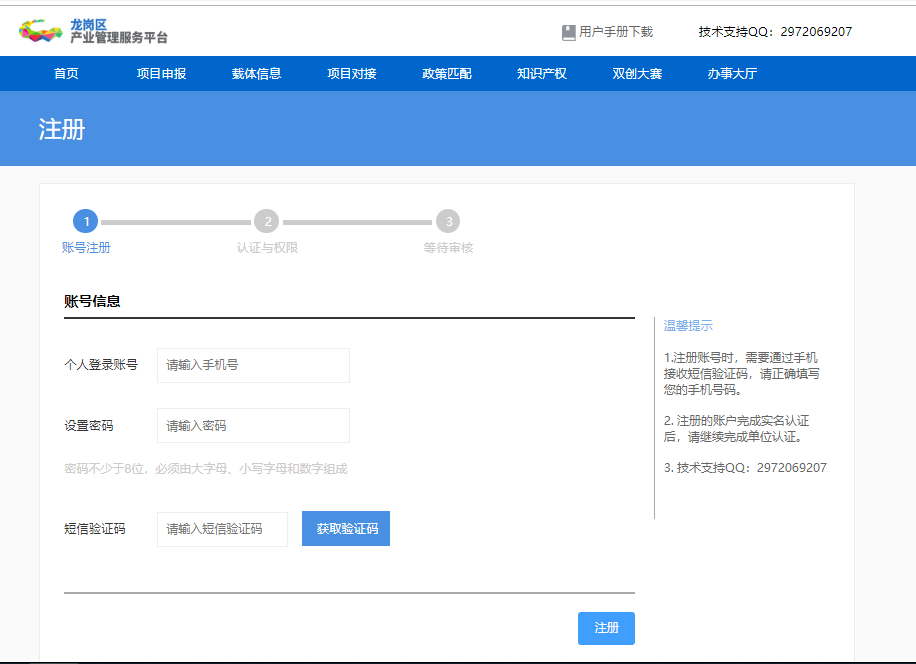Go to 载体信息 in navigation bar
This screenshot has height=664, width=916.
(x=256, y=74)
